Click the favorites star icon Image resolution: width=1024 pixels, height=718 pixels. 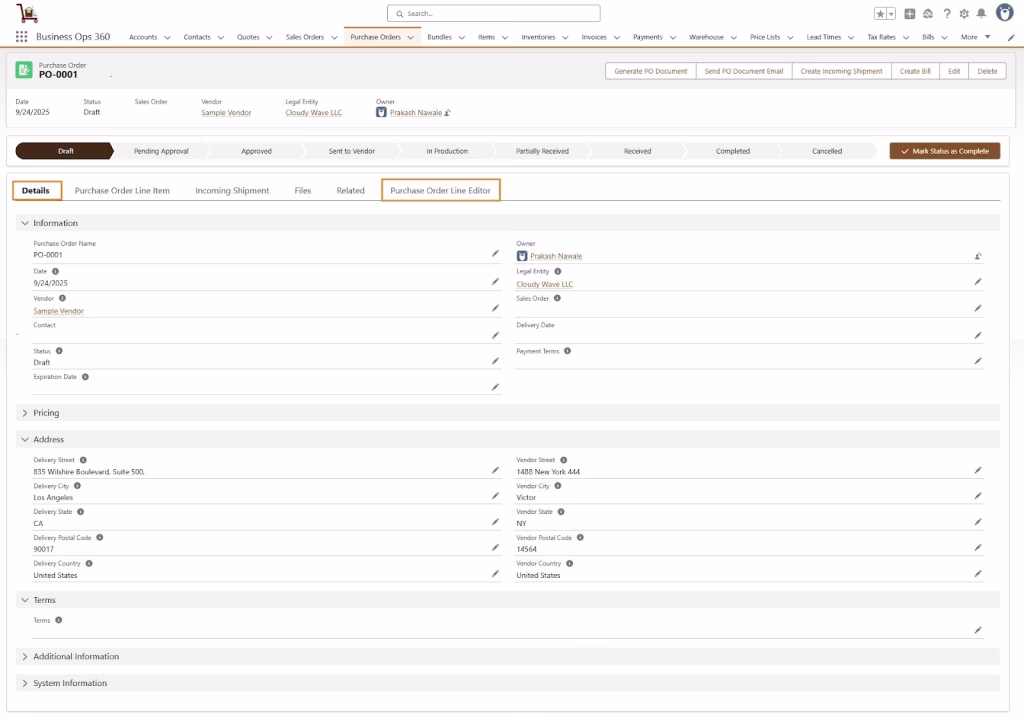(881, 14)
